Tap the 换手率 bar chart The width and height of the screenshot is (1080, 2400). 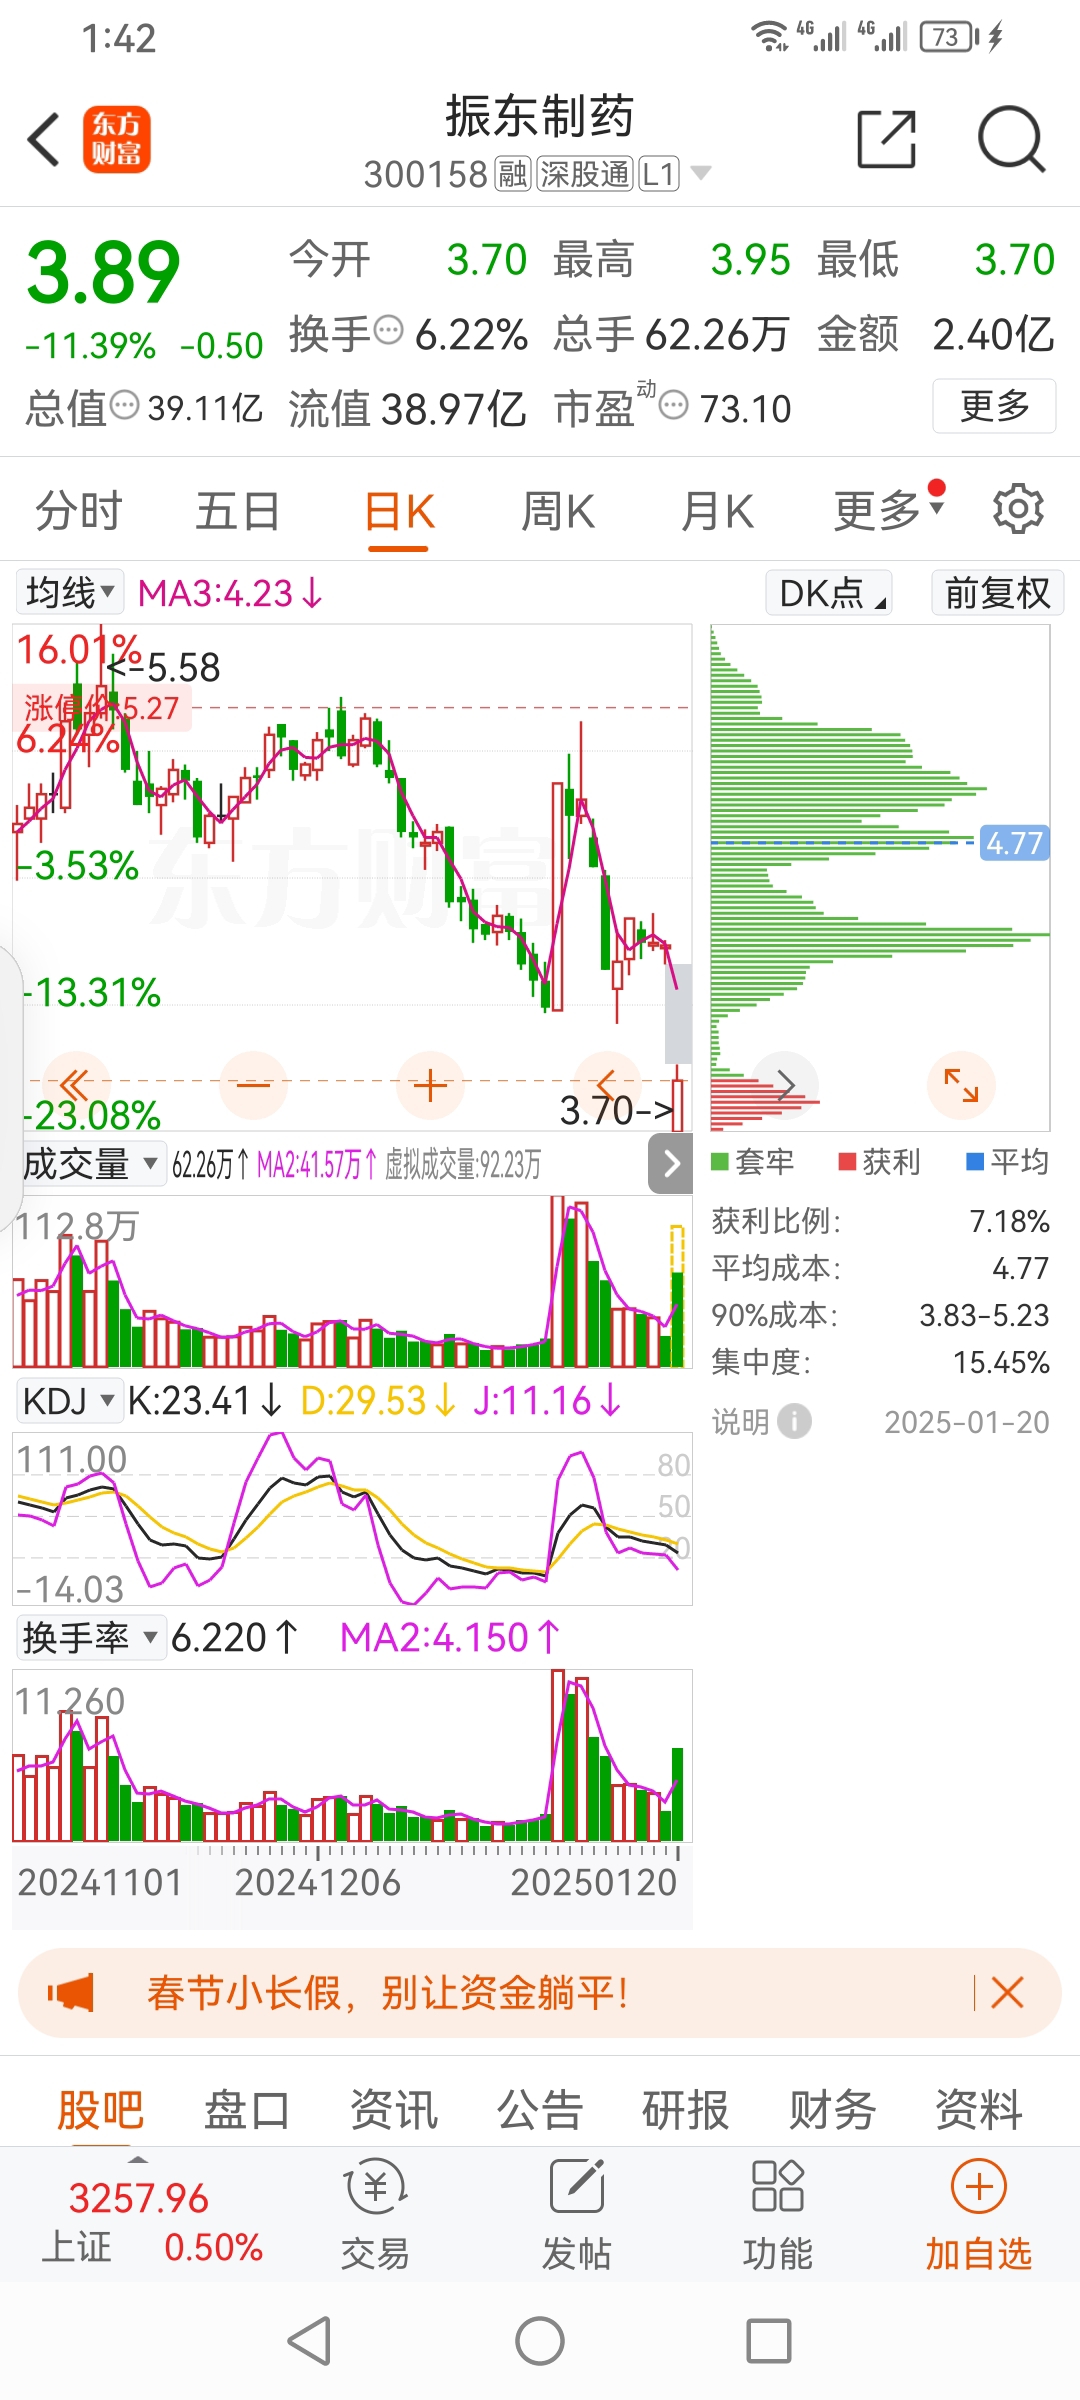click(x=352, y=1755)
